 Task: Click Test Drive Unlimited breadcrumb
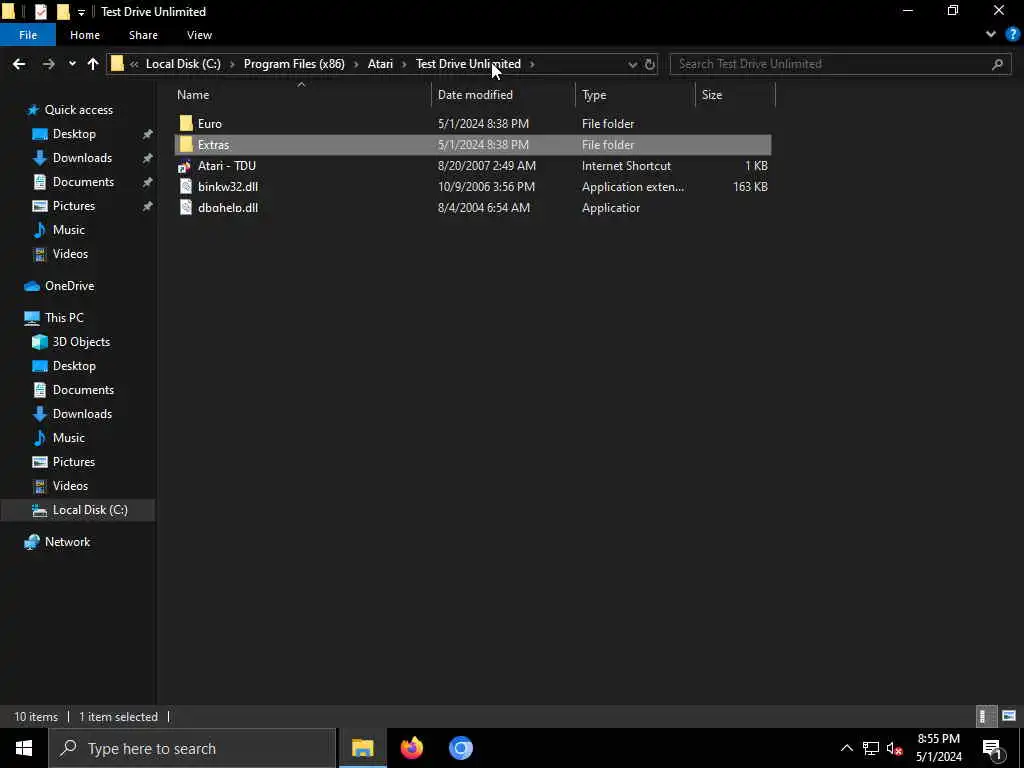(x=468, y=64)
